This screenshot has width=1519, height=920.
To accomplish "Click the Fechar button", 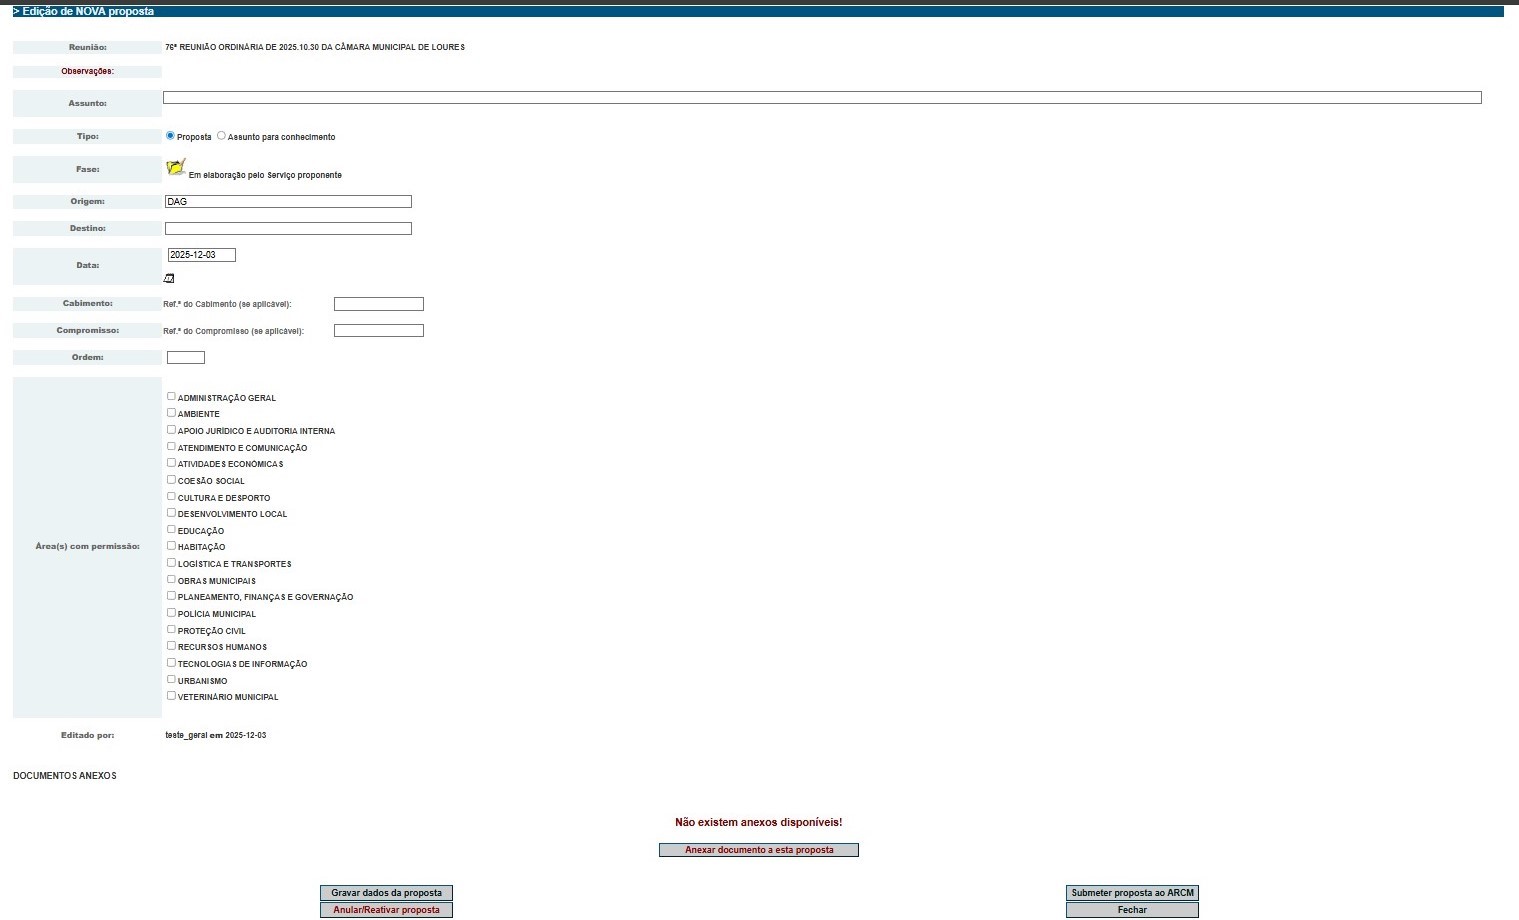I will pyautogui.click(x=1132, y=910).
